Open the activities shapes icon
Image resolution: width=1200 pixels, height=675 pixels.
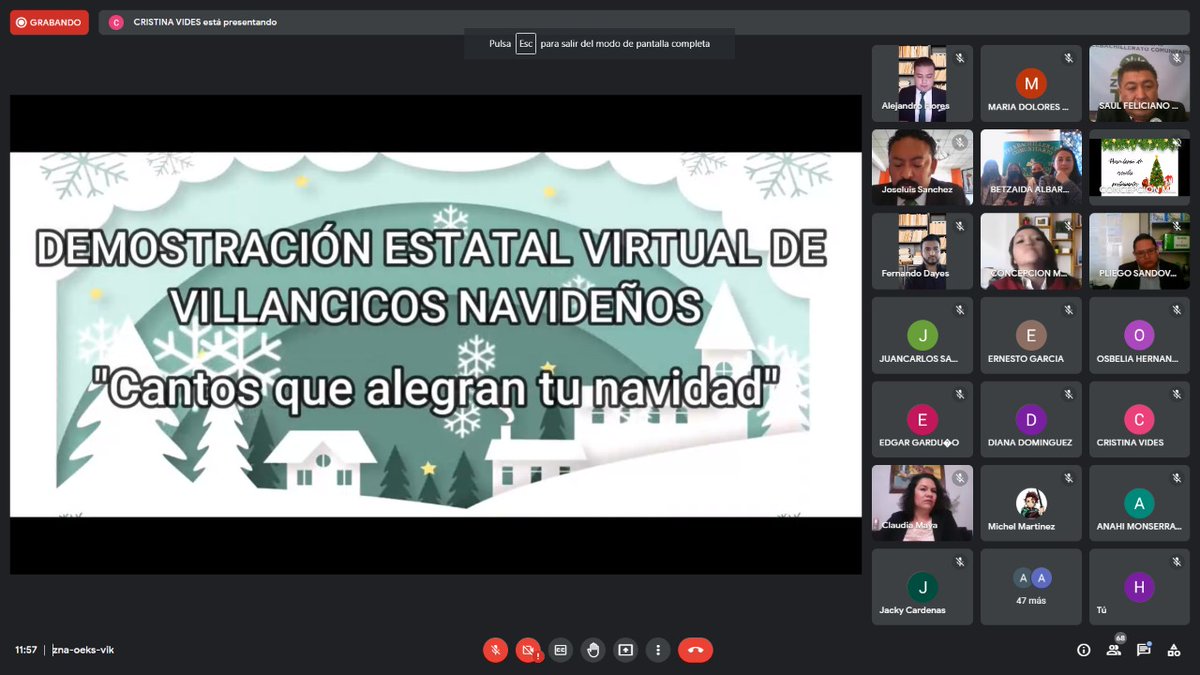pos(1174,650)
